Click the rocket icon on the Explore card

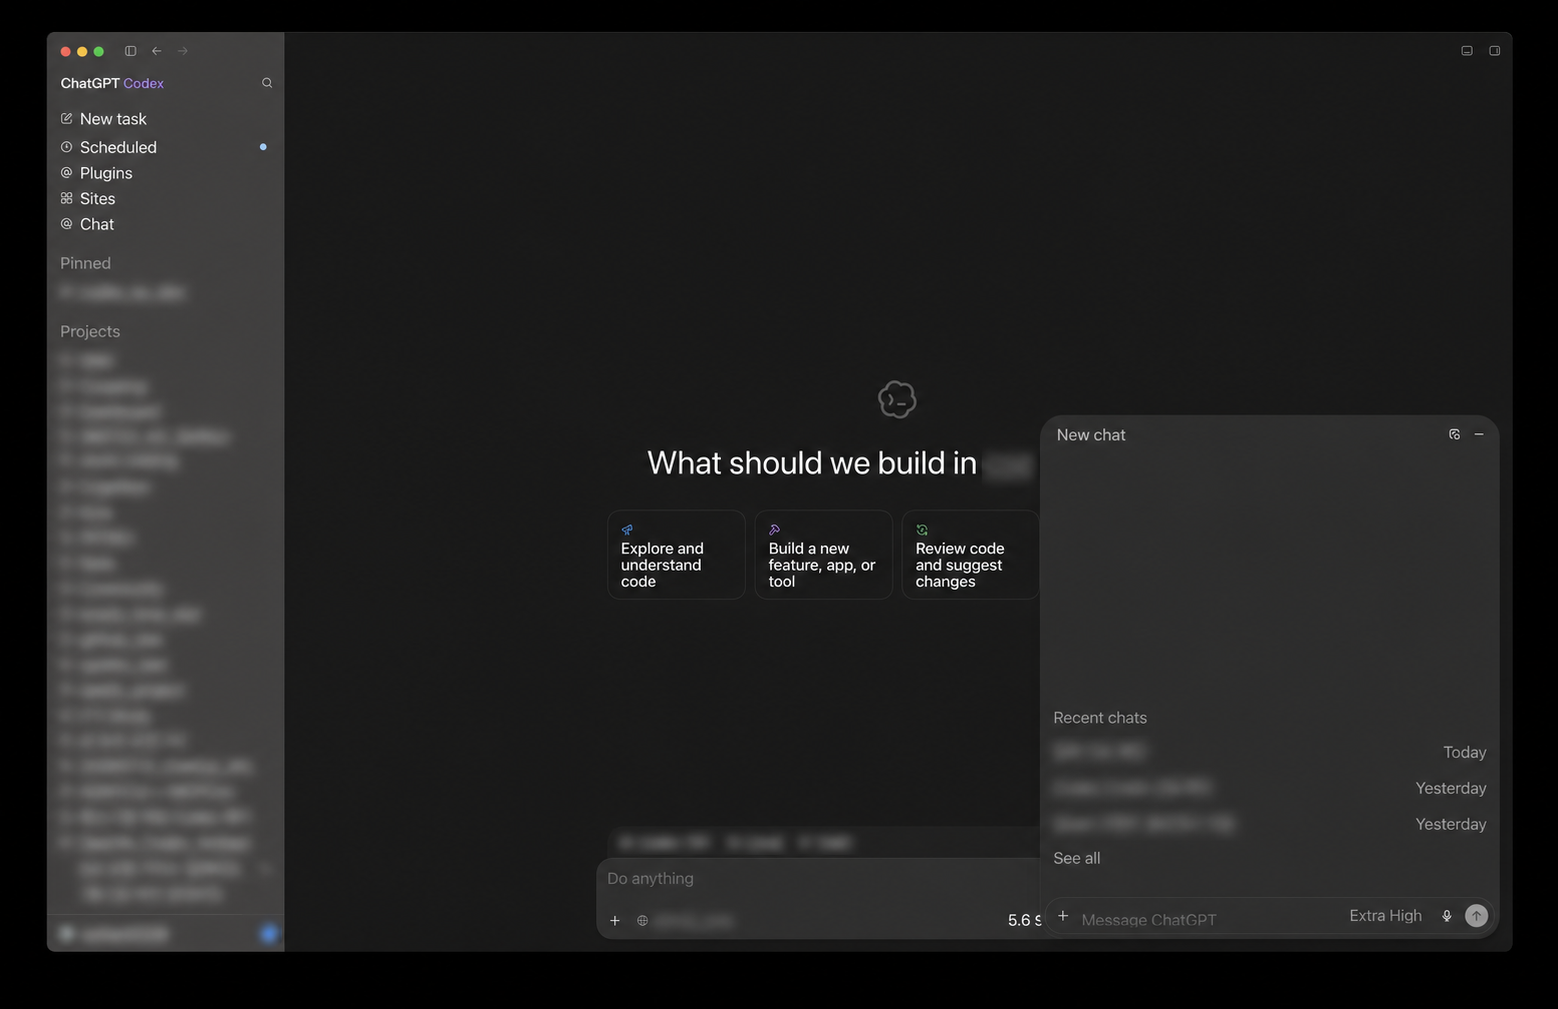(x=627, y=530)
